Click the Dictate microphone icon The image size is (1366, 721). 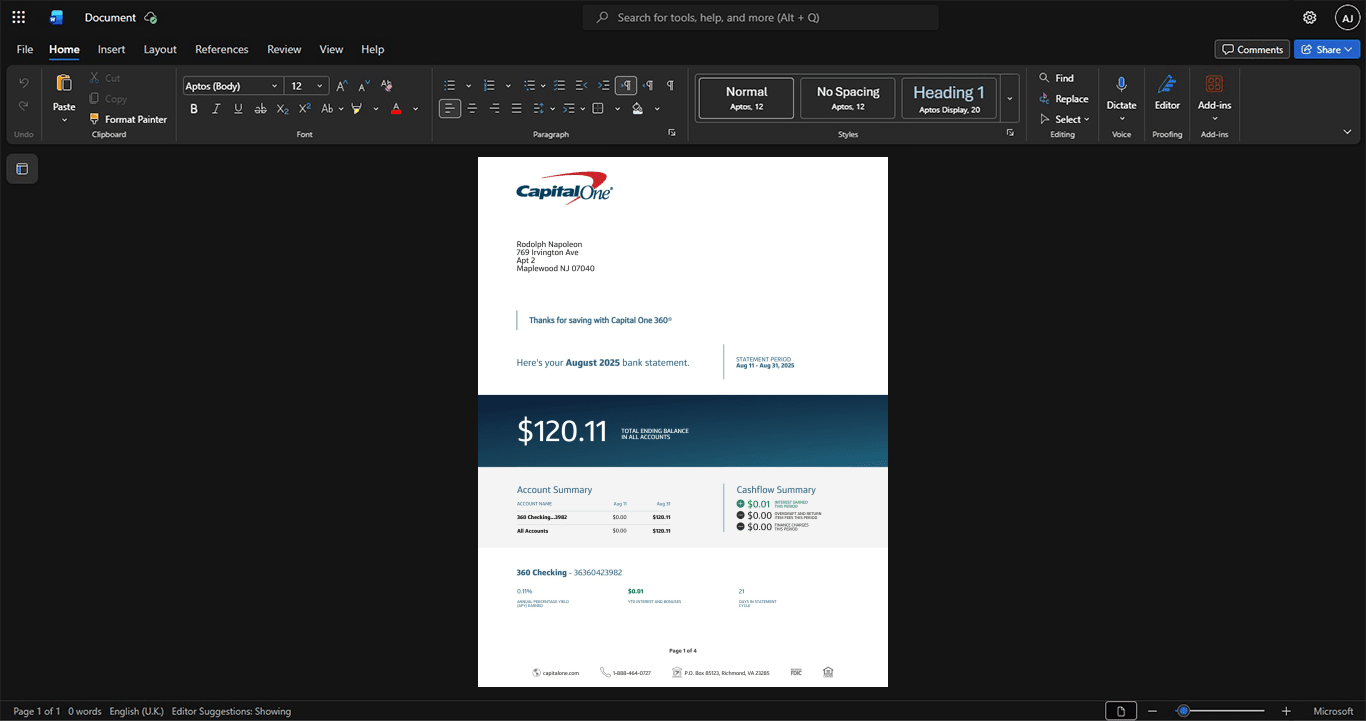click(1122, 84)
